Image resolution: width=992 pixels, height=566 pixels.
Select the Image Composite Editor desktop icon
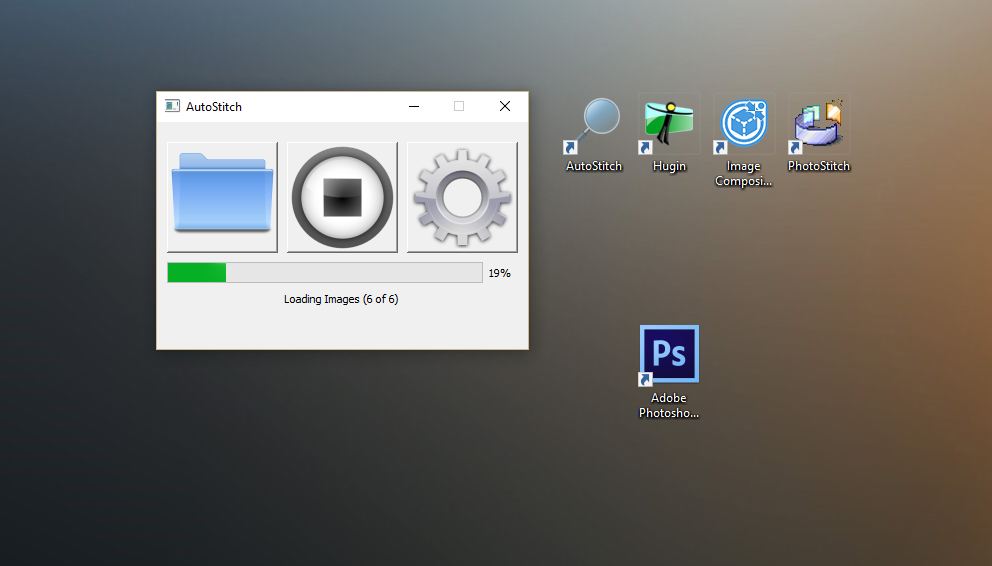(x=743, y=125)
